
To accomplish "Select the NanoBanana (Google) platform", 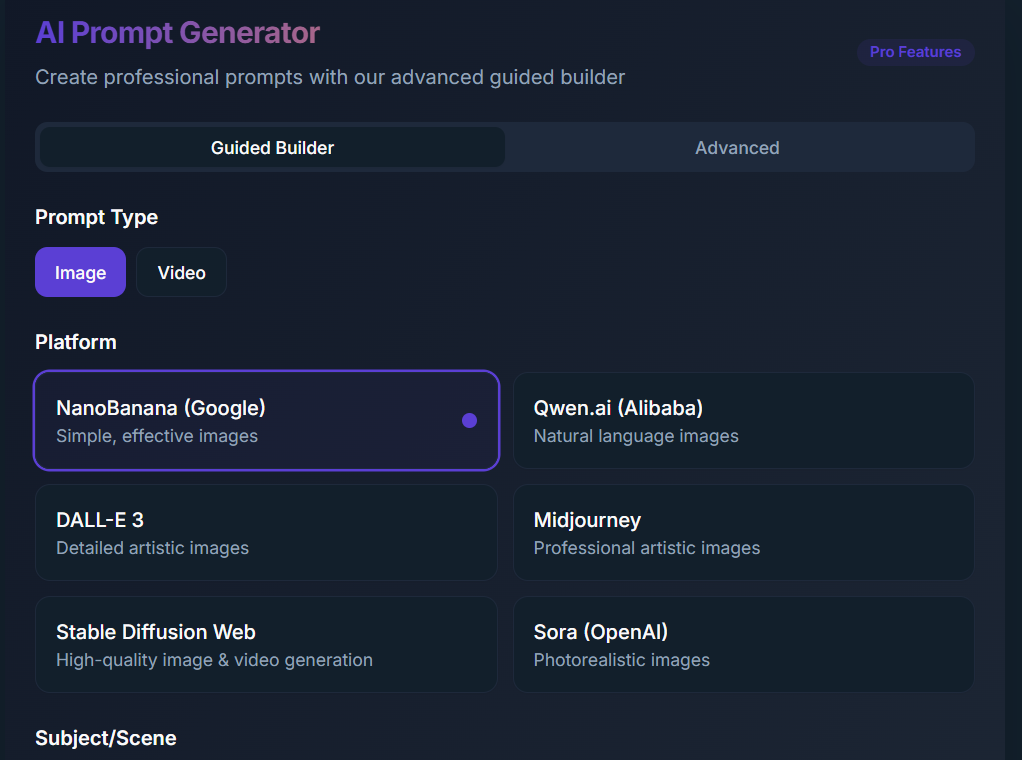I will pyautogui.click(x=266, y=420).
